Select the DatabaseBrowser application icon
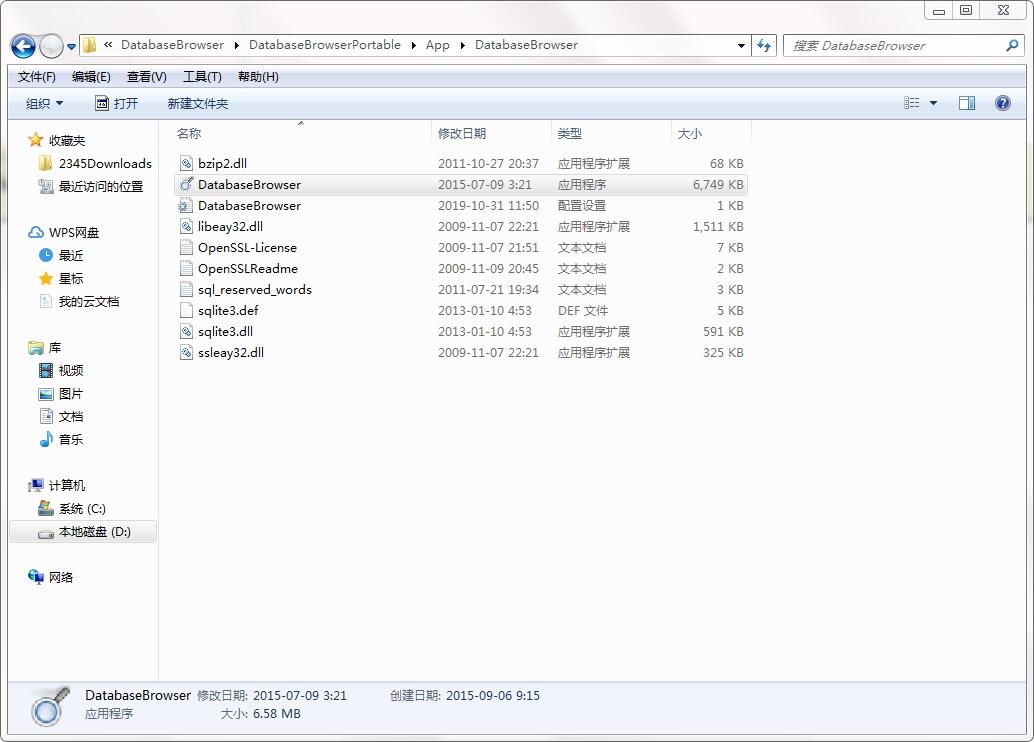1034x742 pixels. (x=187, y=185)
